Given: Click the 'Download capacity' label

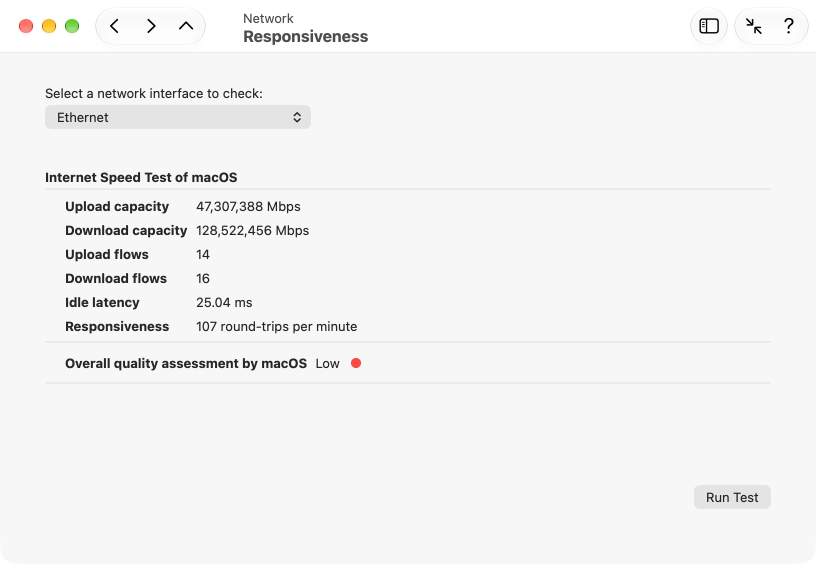Looking at the screenshot, I should click(x=126, y=230).
